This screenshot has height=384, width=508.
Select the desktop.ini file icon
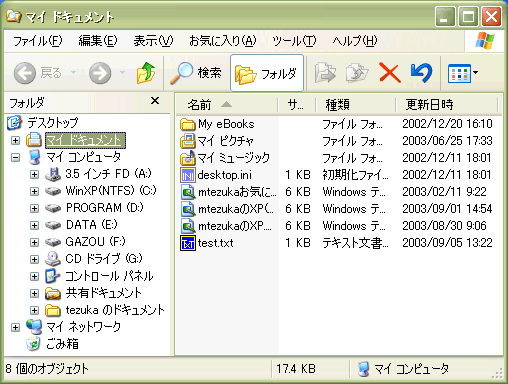188,175
